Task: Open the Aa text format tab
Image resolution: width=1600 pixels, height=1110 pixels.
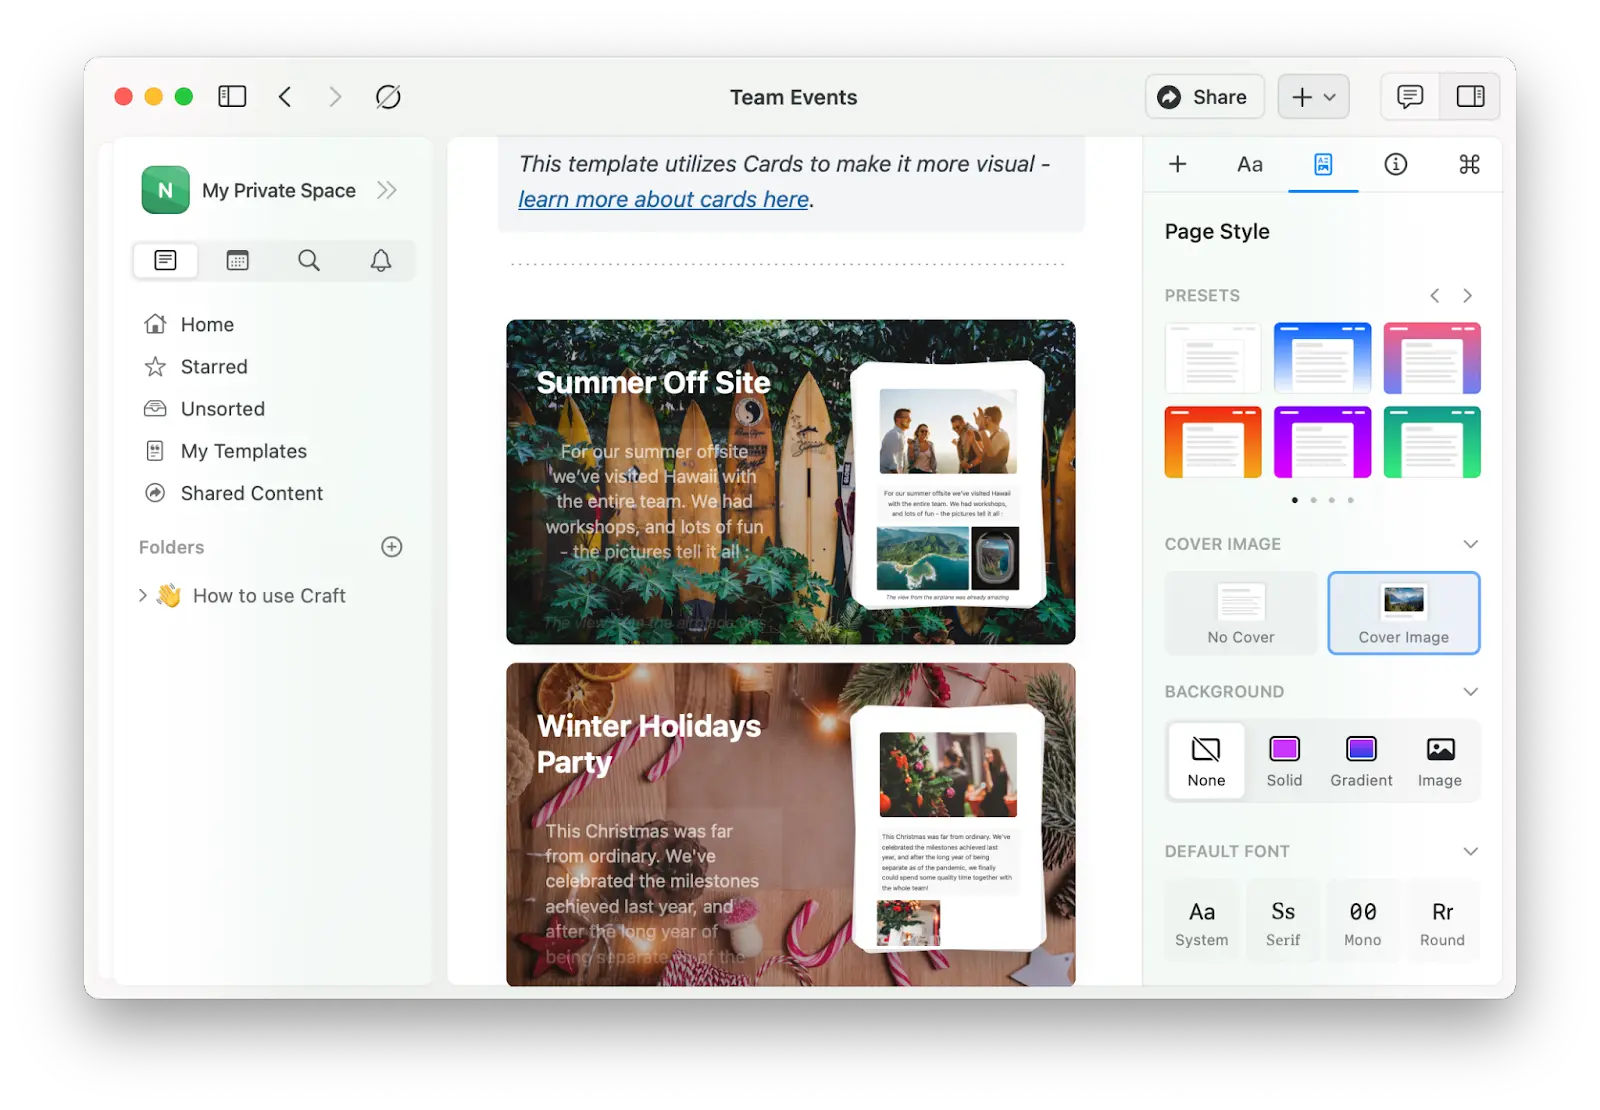Action: click(1250, 164)
